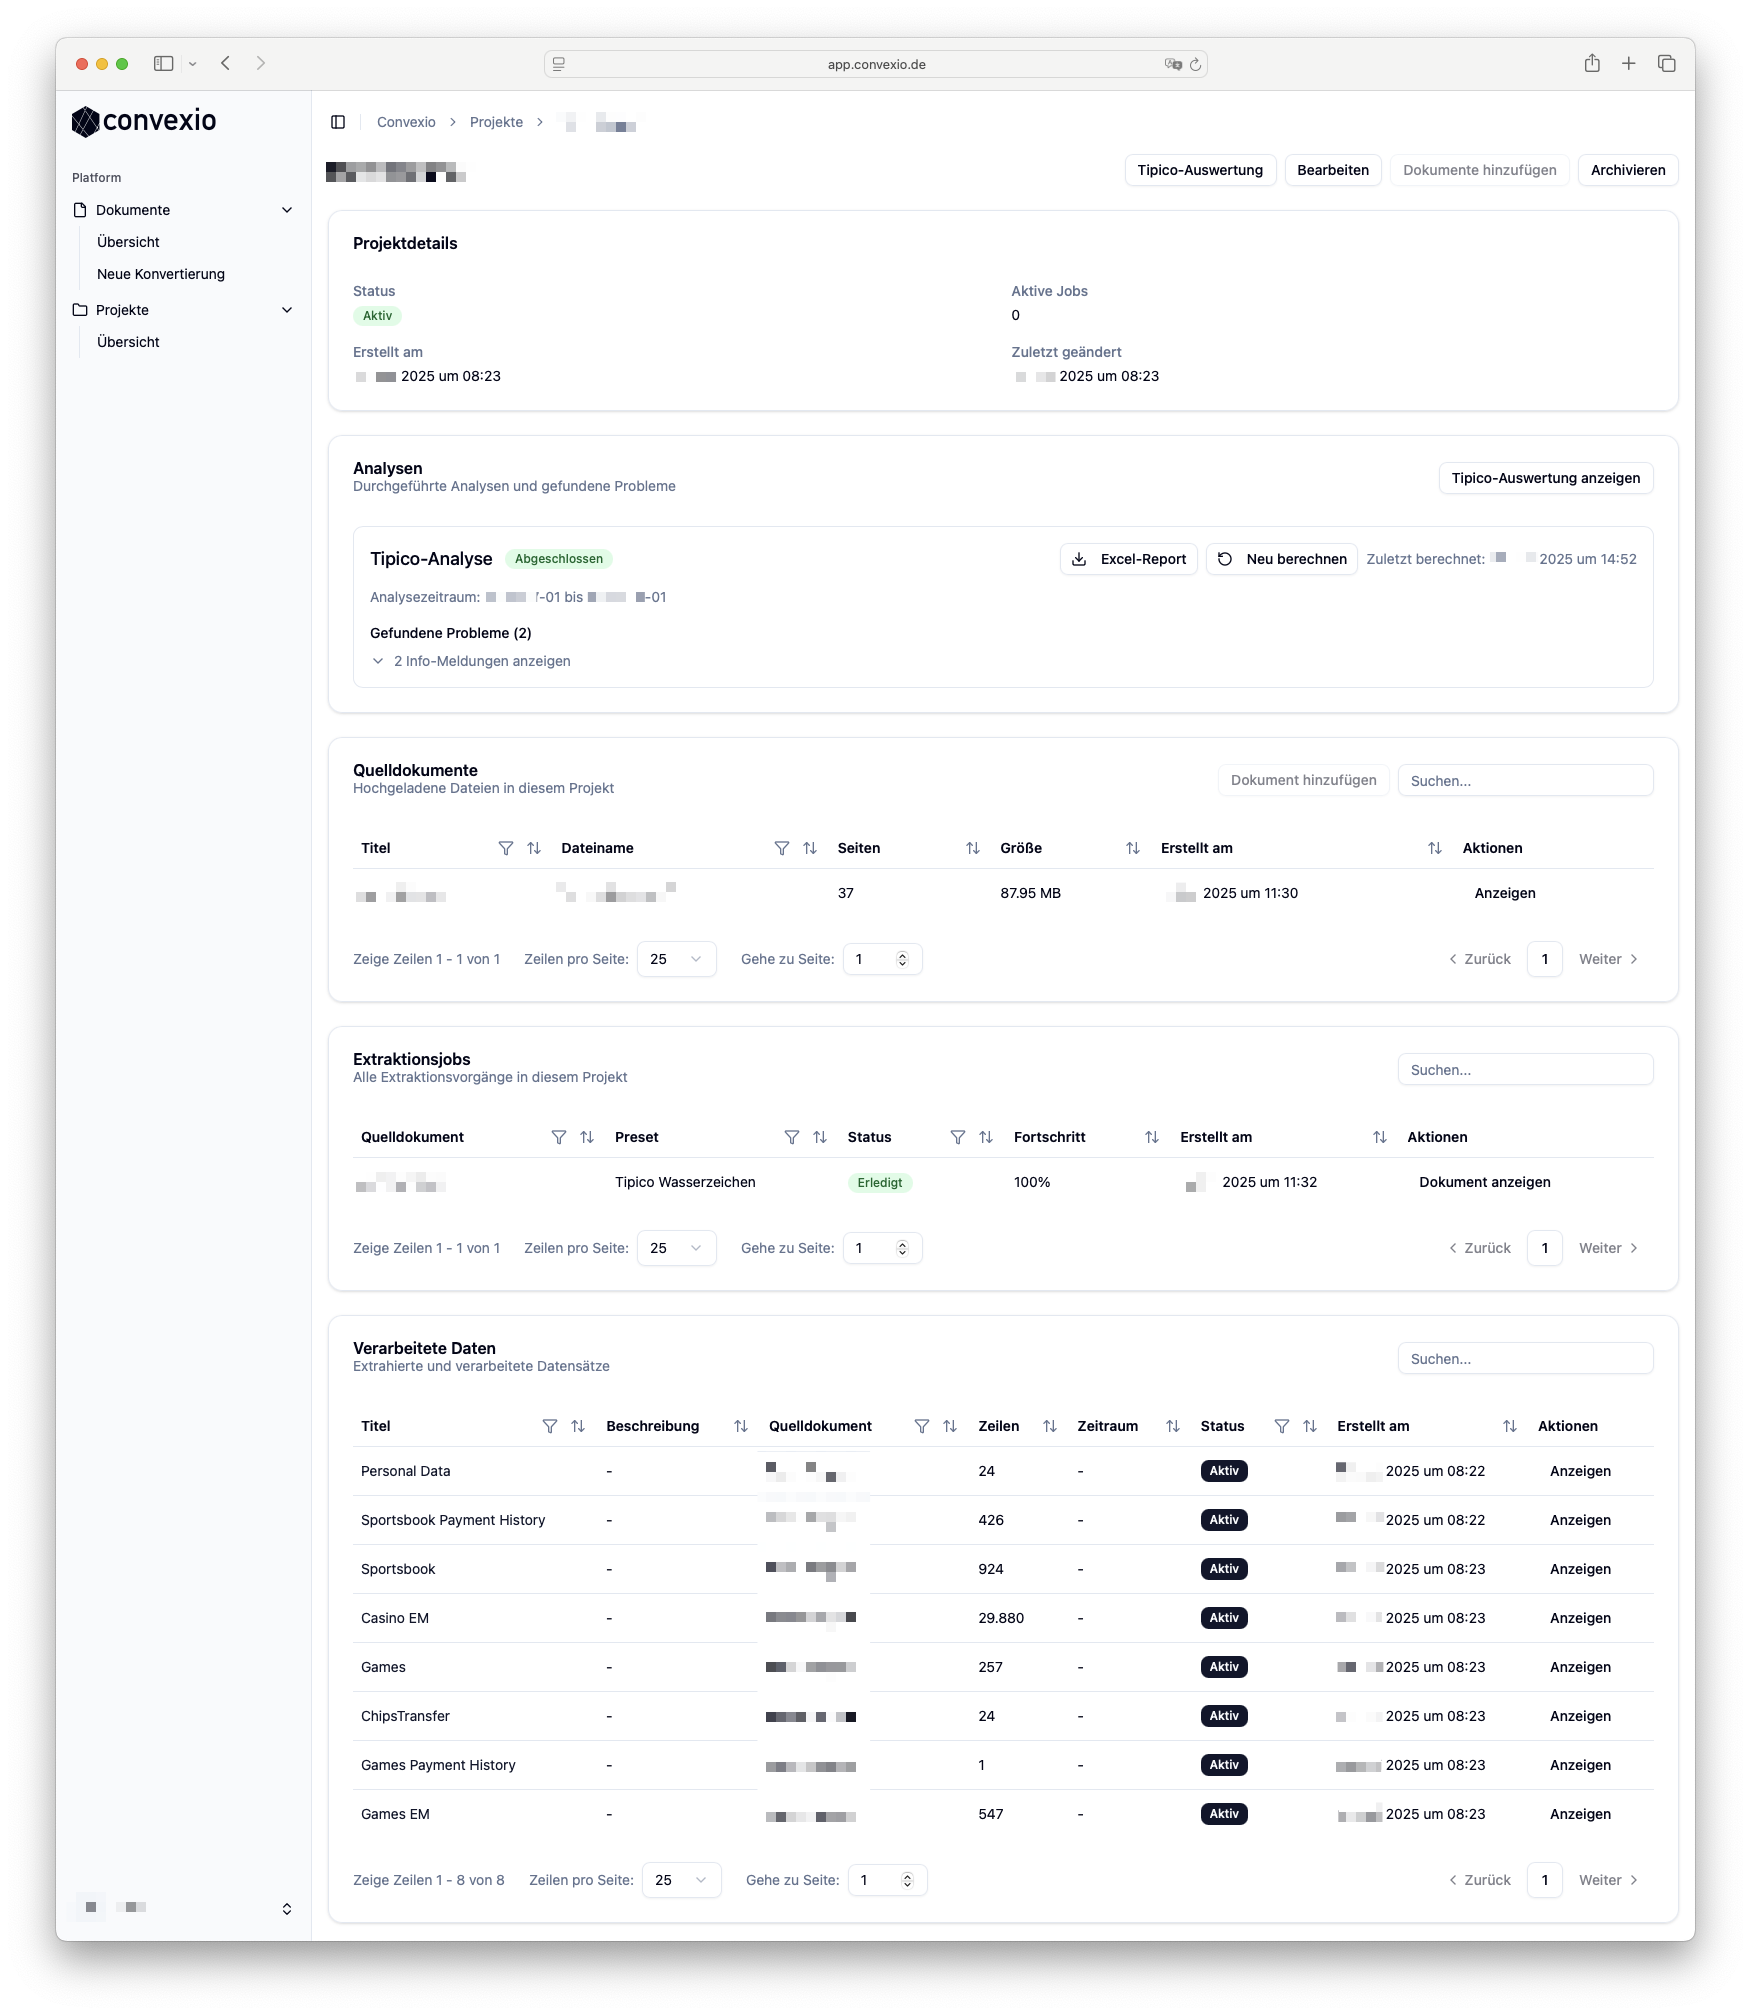Filter the Titel column in Quelldokumente
1751x2015 pixels.
tap(506, 848)
